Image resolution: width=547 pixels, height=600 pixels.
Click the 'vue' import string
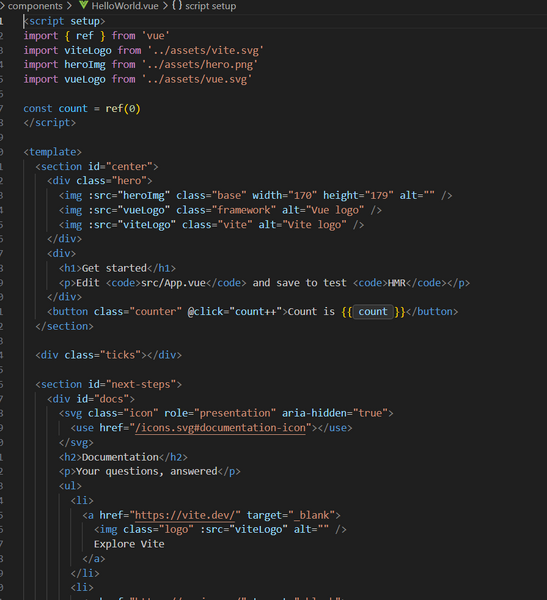[x=156, y=36]
